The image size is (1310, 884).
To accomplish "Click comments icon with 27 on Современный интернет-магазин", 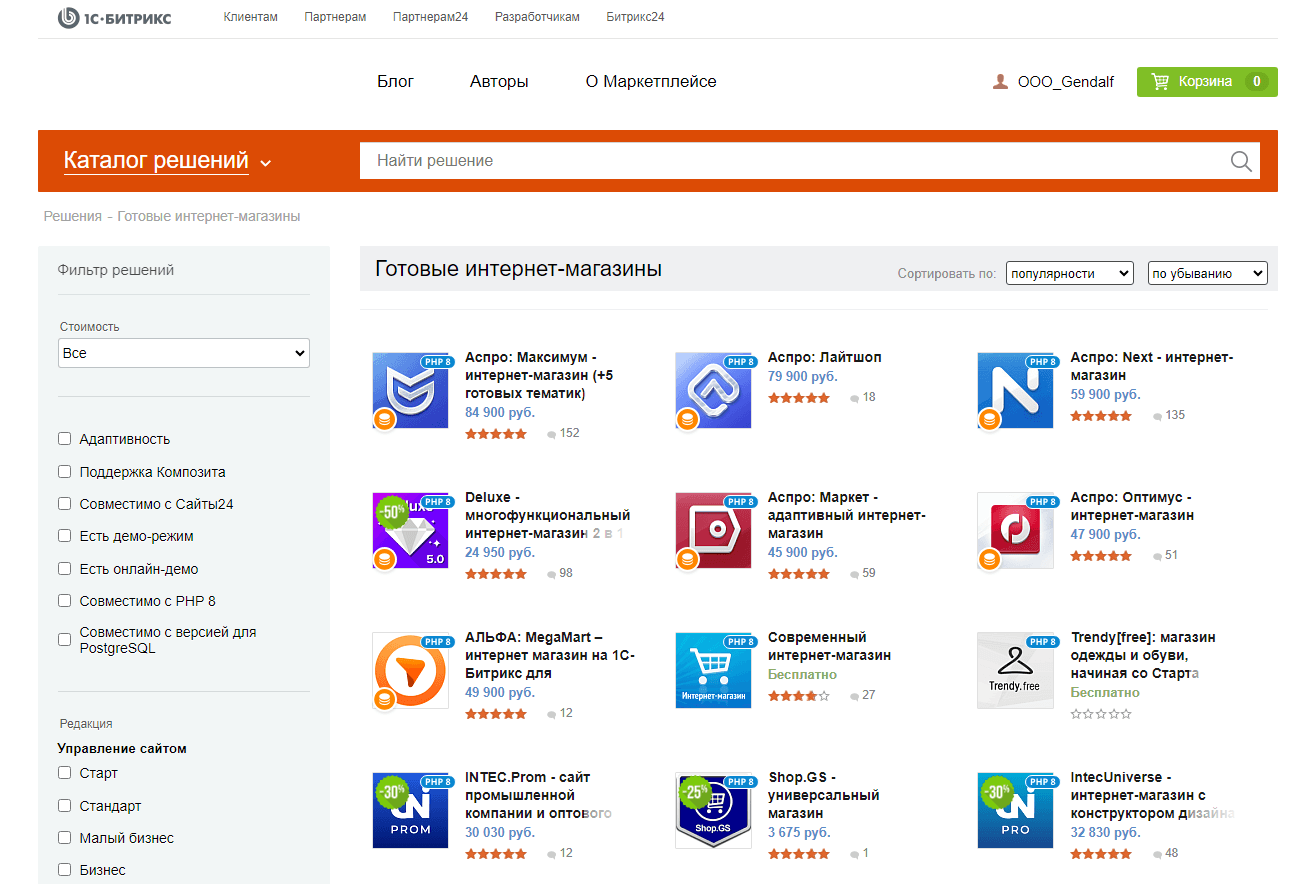I will 854,696.
